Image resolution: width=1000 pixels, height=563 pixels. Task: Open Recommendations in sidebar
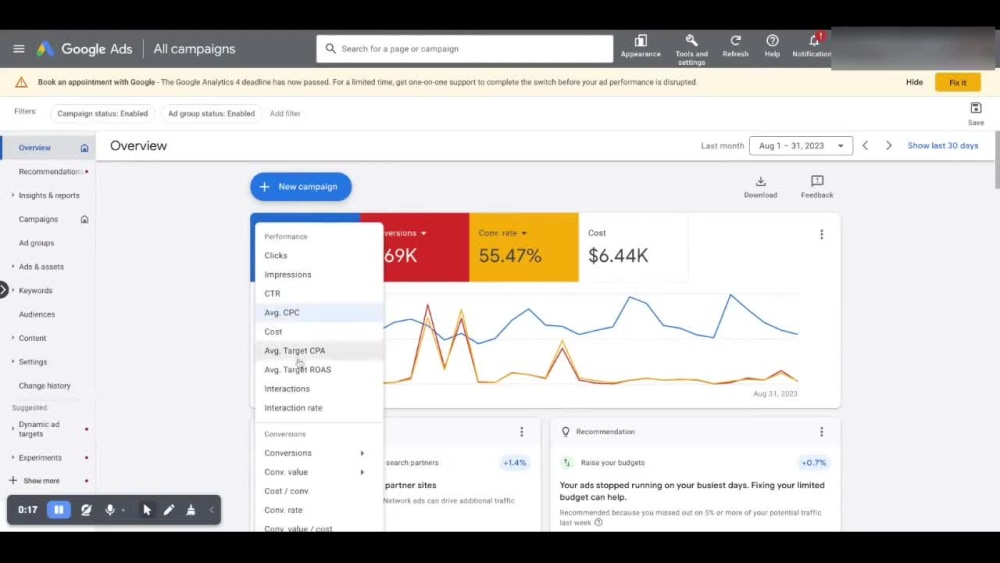coord(50,172)
